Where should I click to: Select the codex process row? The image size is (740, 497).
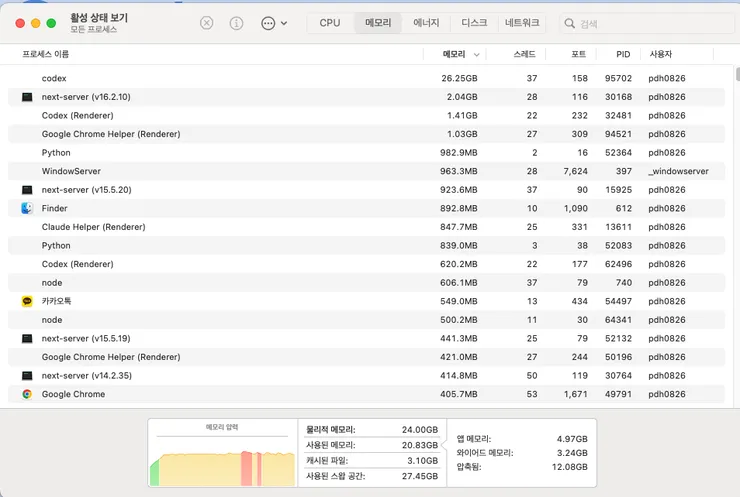tap(366, 78)
